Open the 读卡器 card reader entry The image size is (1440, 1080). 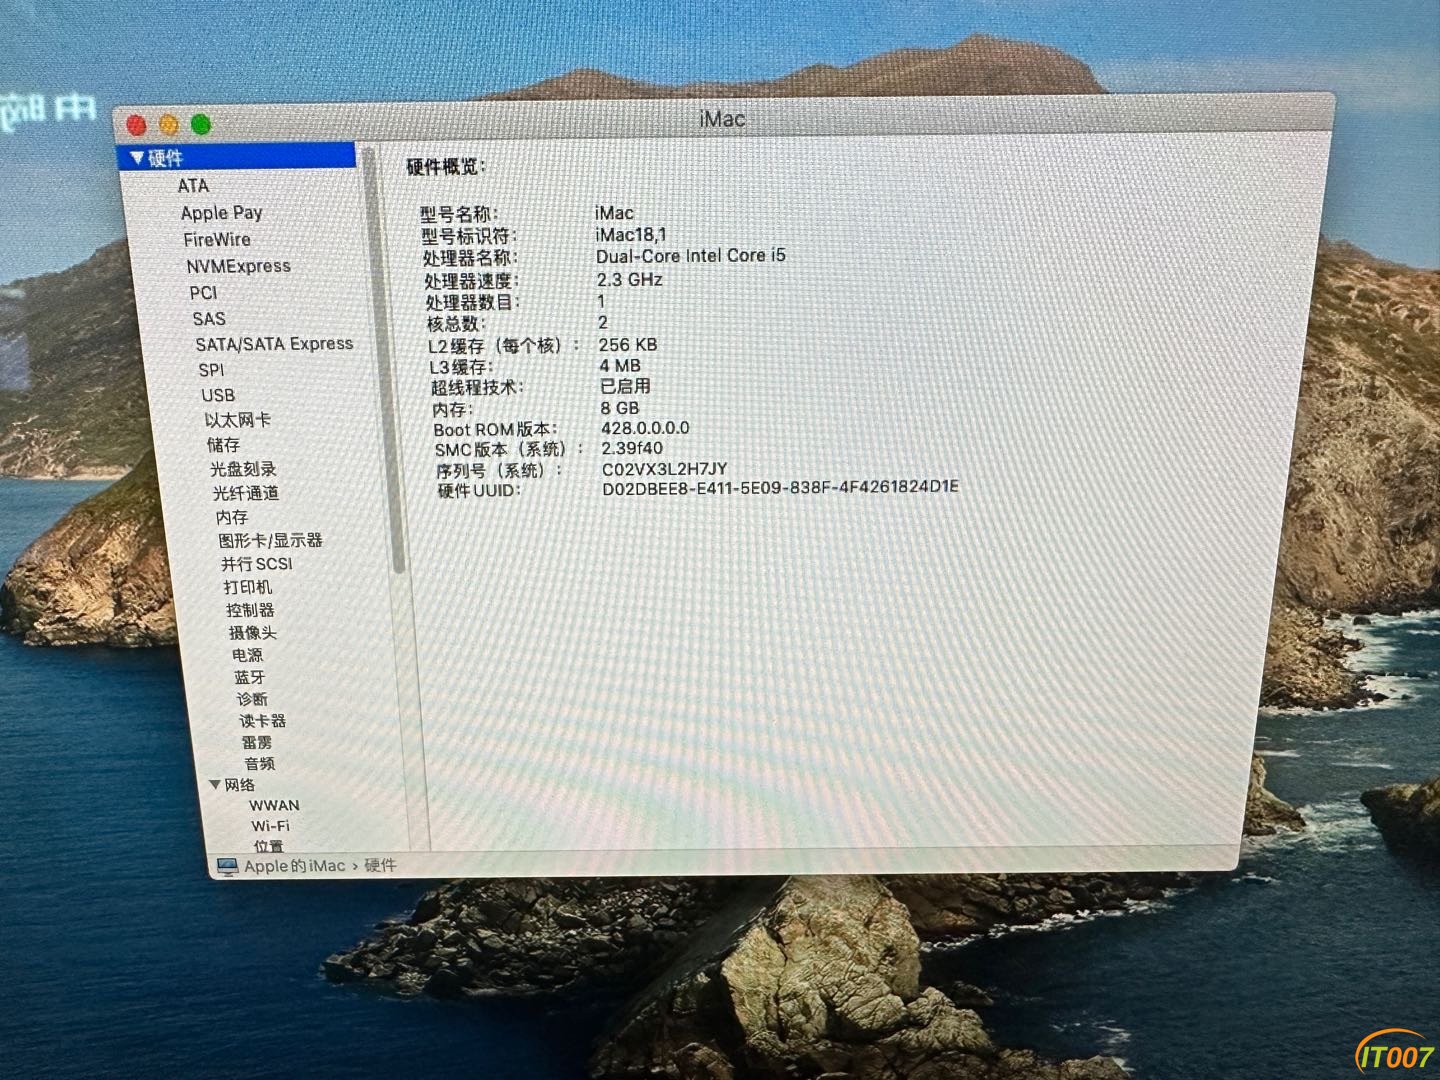pos(262,721)
